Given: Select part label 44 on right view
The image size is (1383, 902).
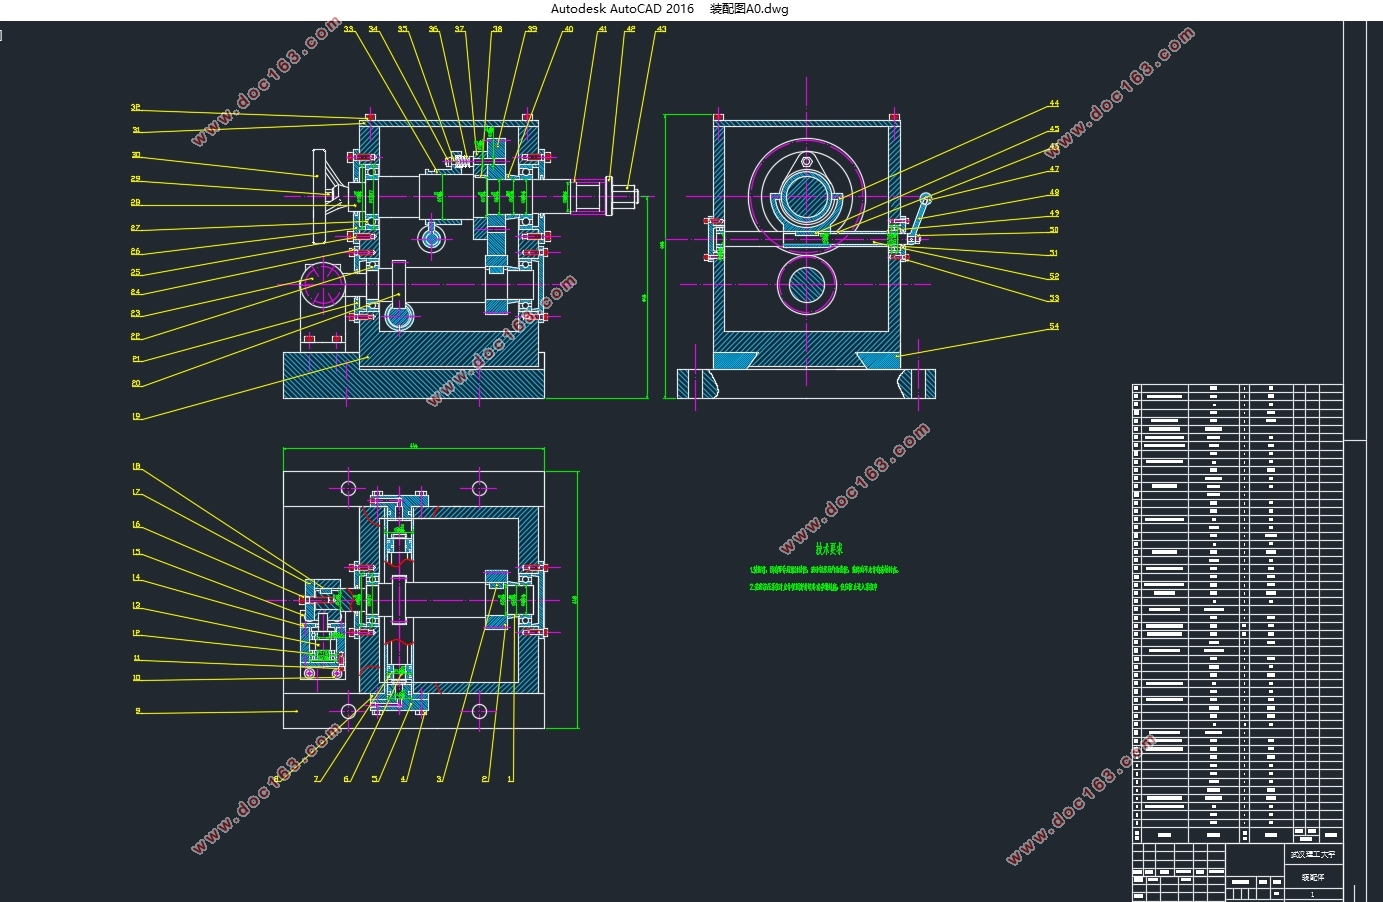Looking at the screenshot, I should point(1054,103).
